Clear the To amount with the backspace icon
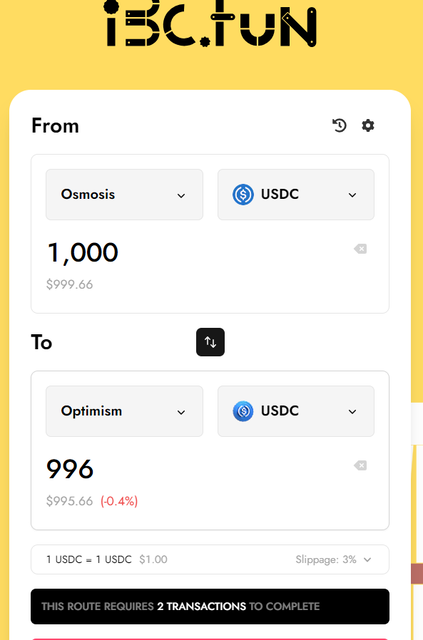423x640 pixels. (361, 465)
